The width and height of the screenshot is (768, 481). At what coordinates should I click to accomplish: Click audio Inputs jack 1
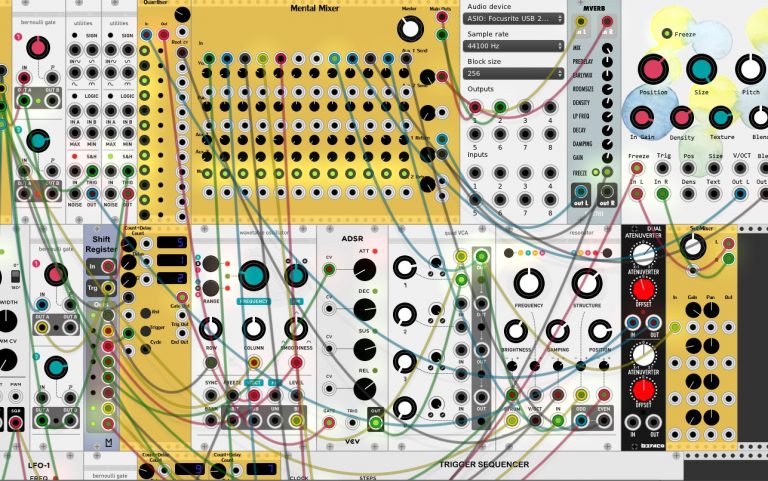click(475, 172)
